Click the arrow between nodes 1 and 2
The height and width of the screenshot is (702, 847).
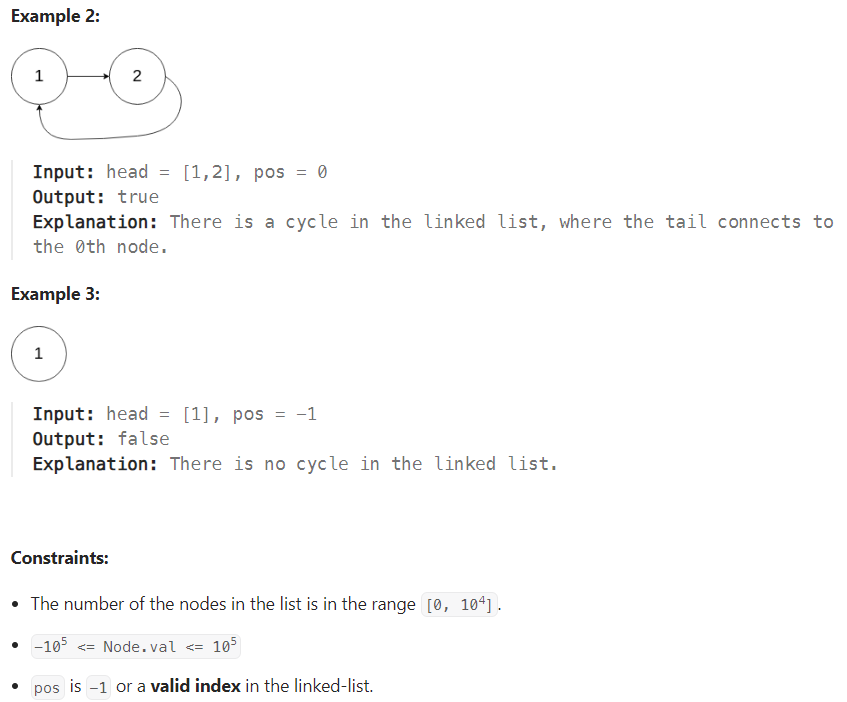point(88,76)
